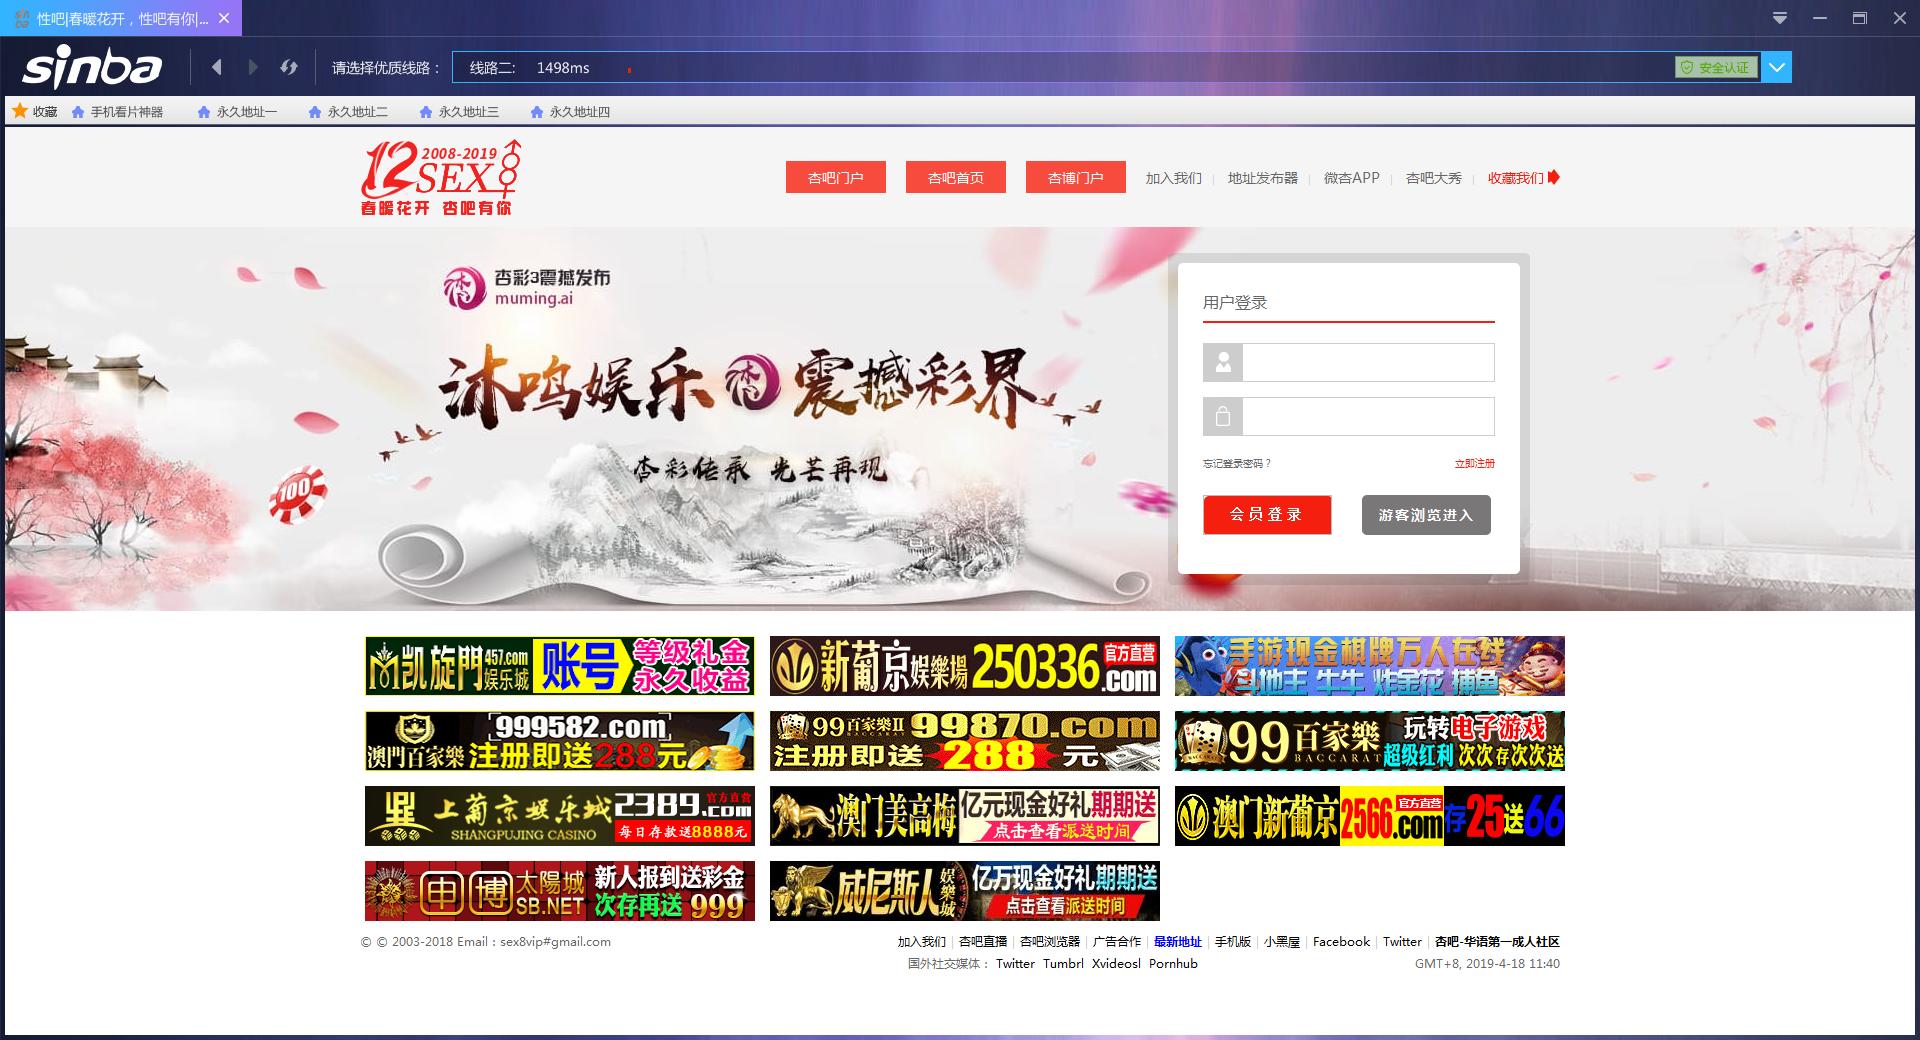
Task: Open the 收藏 star favorites button
Action: (x=35, y=111)
